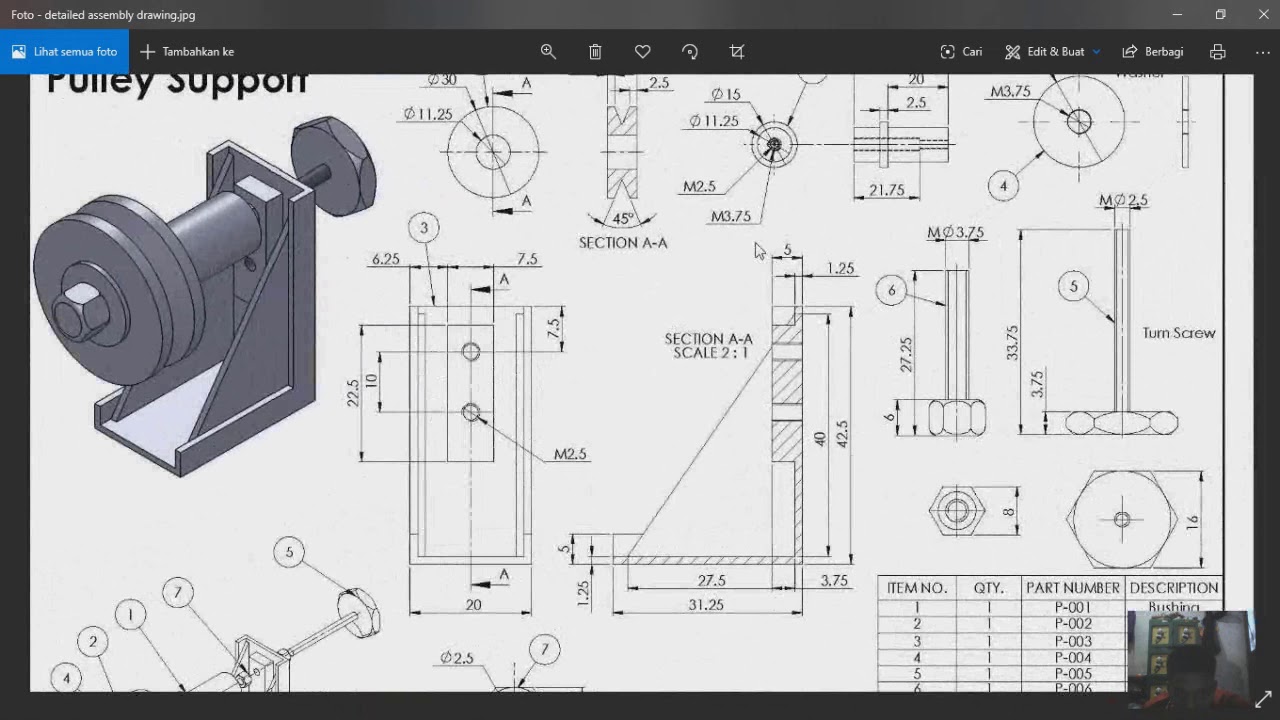Open the three-dot more options menu

point(1262,51)
